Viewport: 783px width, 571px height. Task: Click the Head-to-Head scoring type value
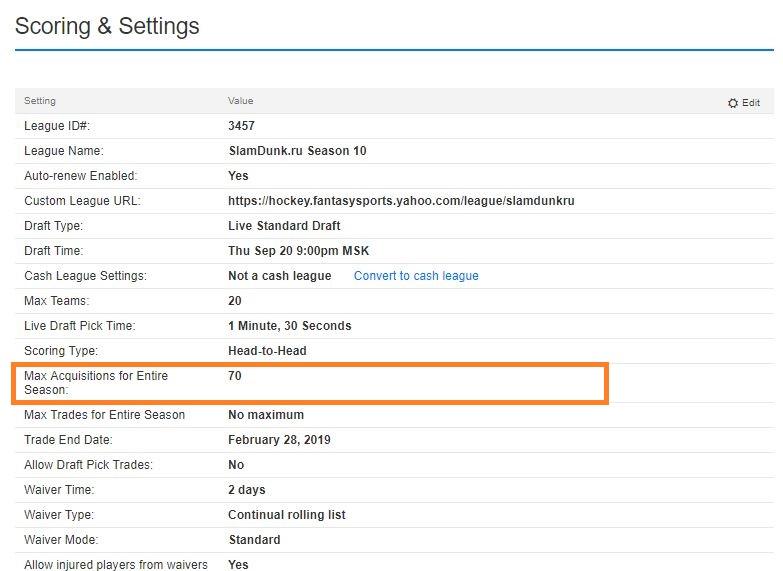[267, 351]
